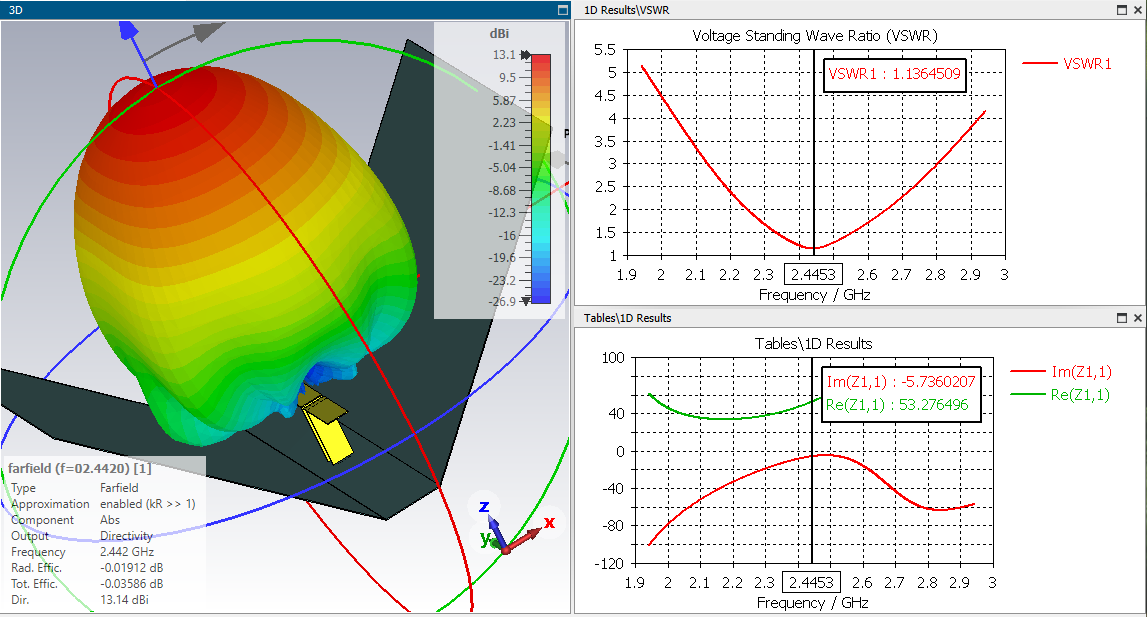Click the 2.4453 marker field in the VSWR plot

click(x=813, y=274)
